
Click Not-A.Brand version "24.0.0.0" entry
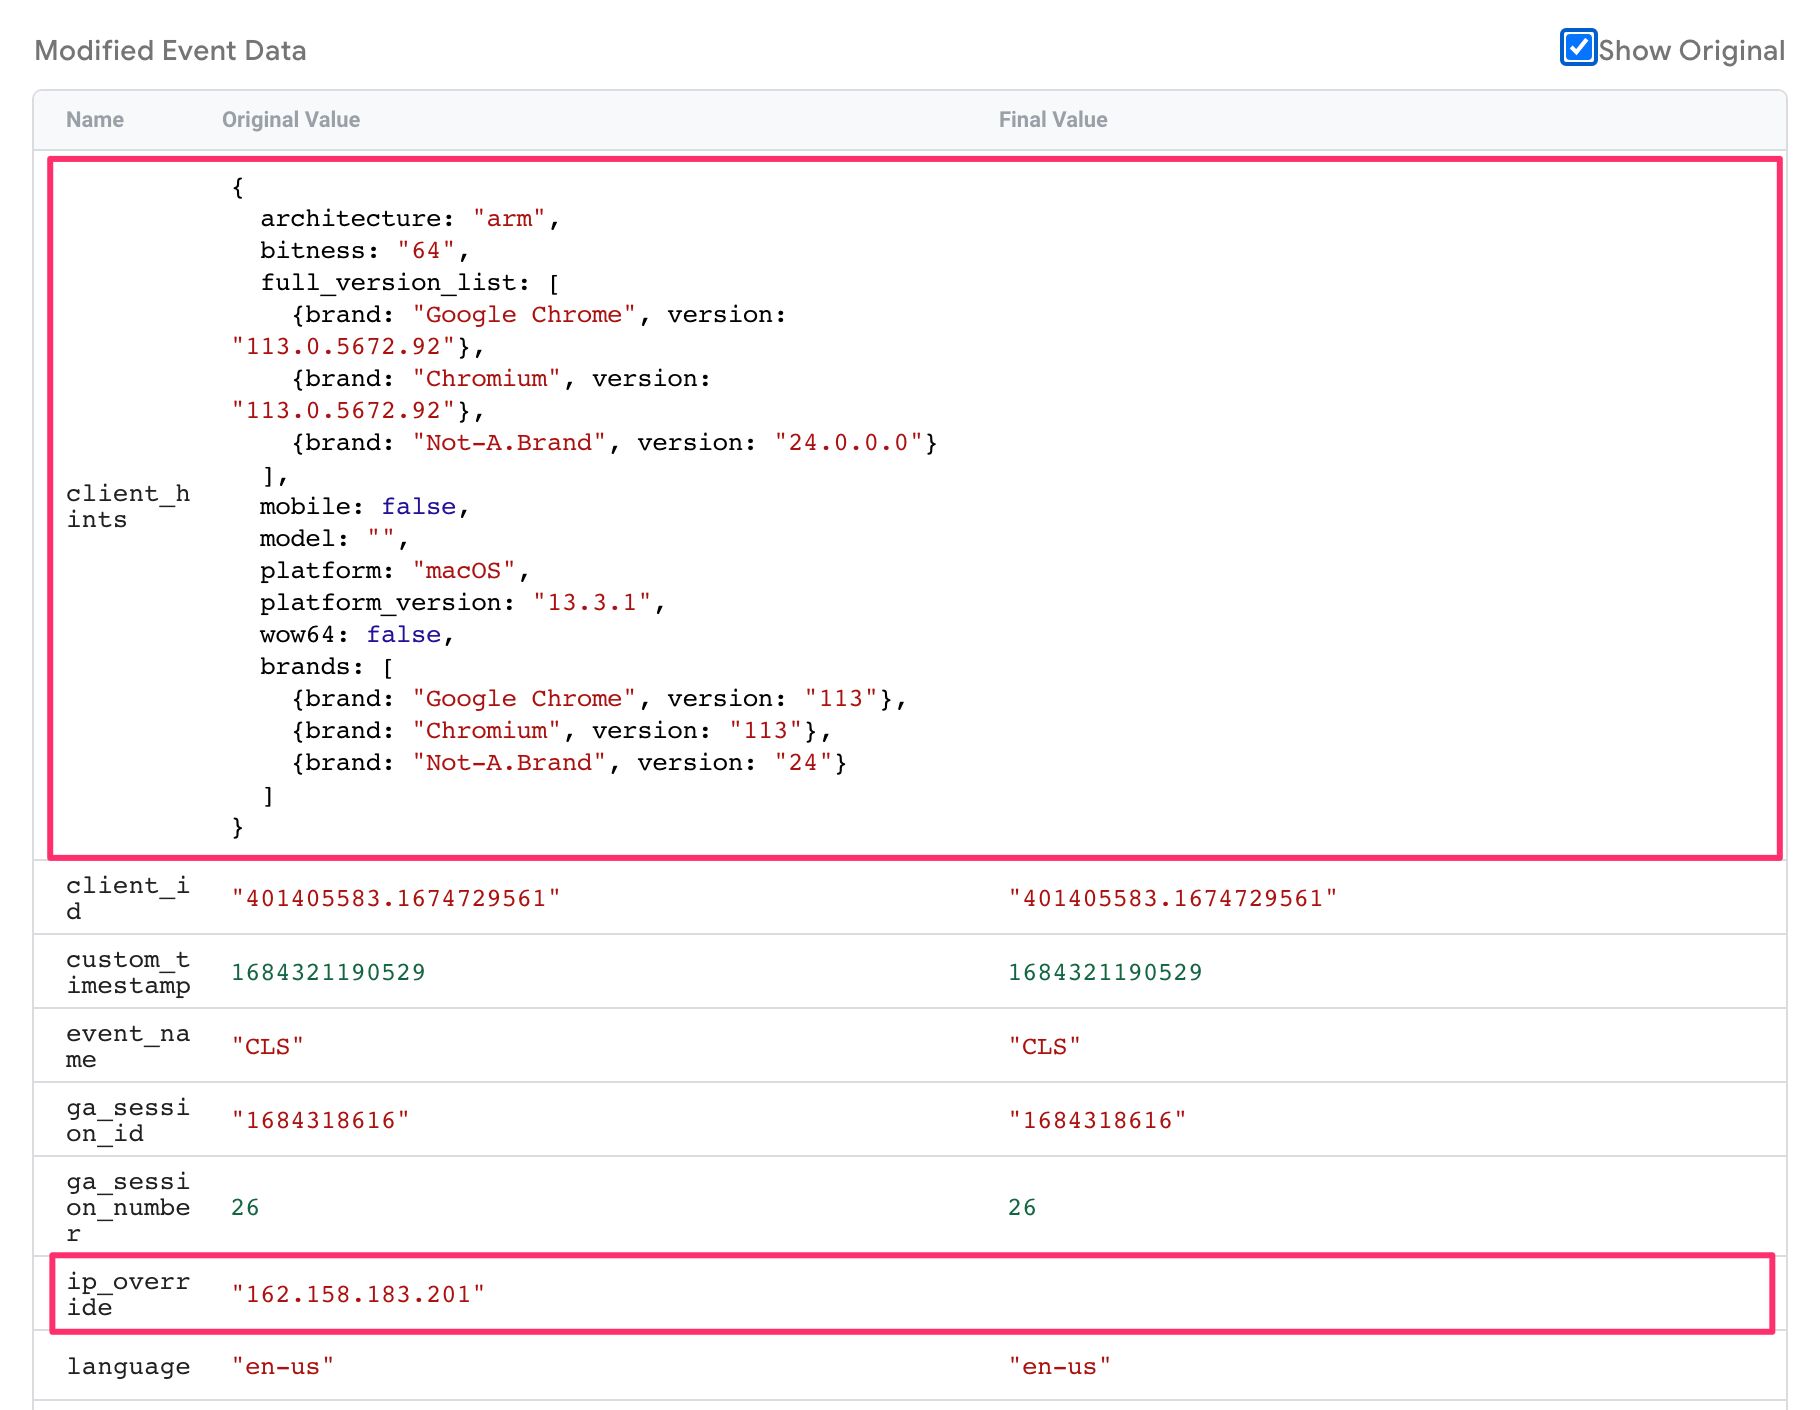[614, 443]
